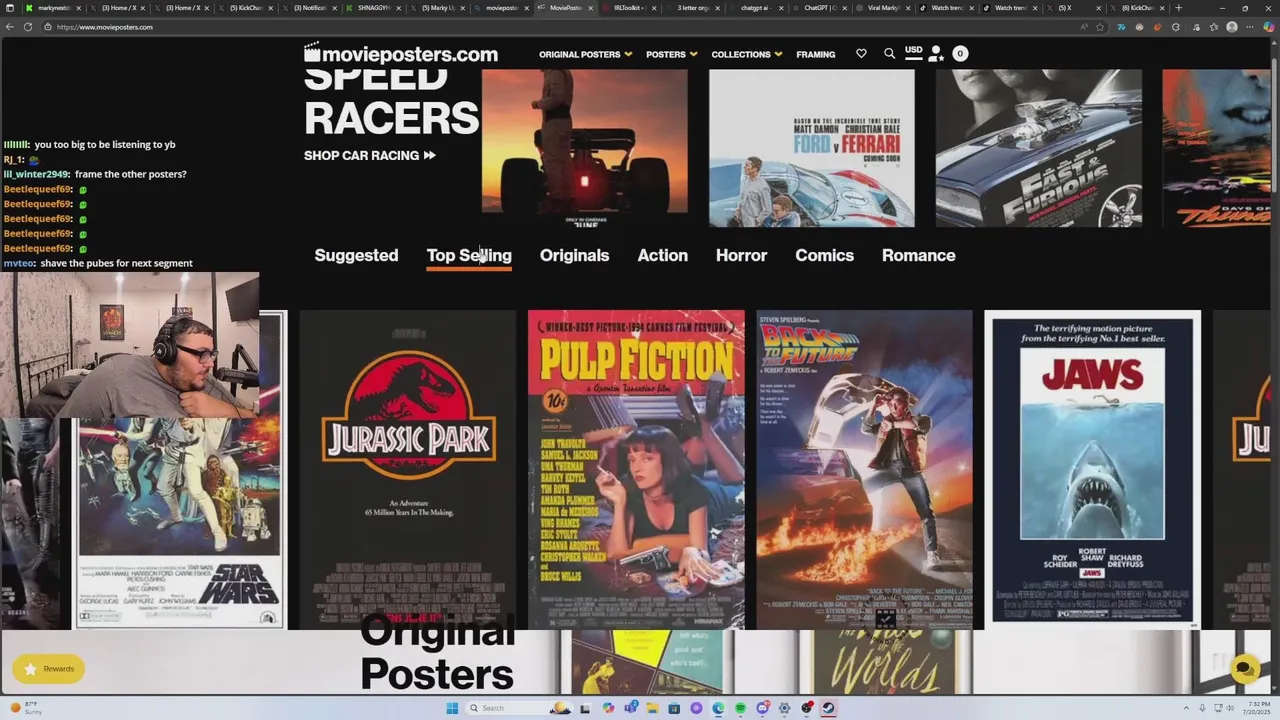
Task: Open the Back to the Future poster
Action: [864, 469]
